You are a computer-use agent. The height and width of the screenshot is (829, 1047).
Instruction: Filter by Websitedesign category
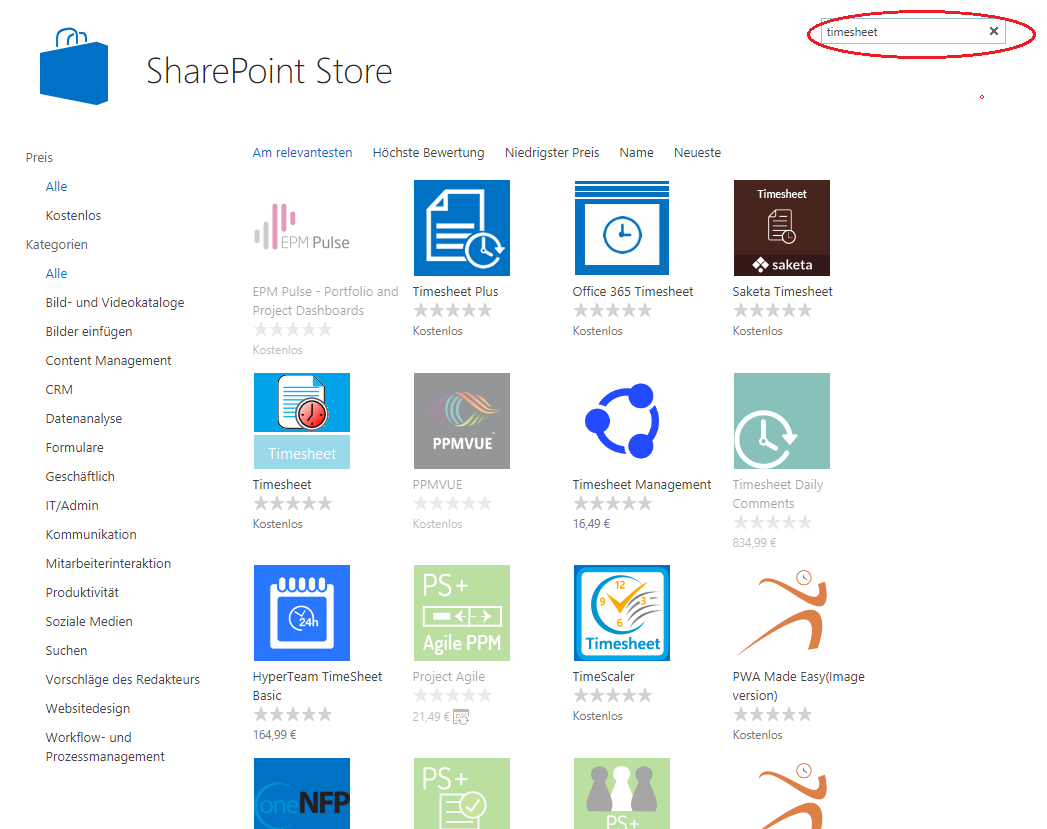click(87, 708)
